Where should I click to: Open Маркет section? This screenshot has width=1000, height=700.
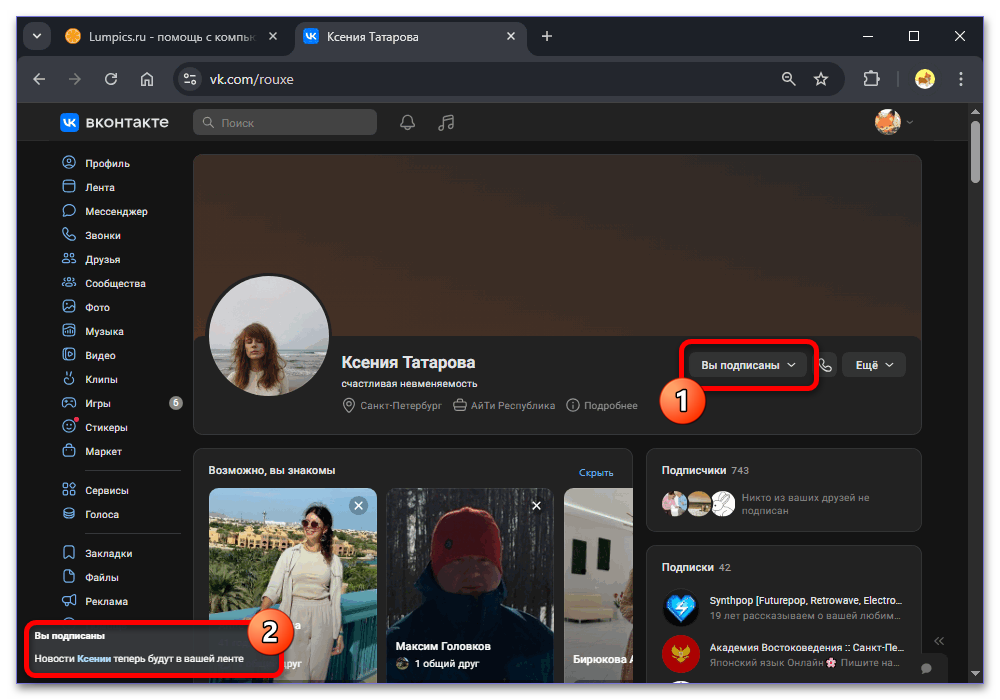point(92,451)
